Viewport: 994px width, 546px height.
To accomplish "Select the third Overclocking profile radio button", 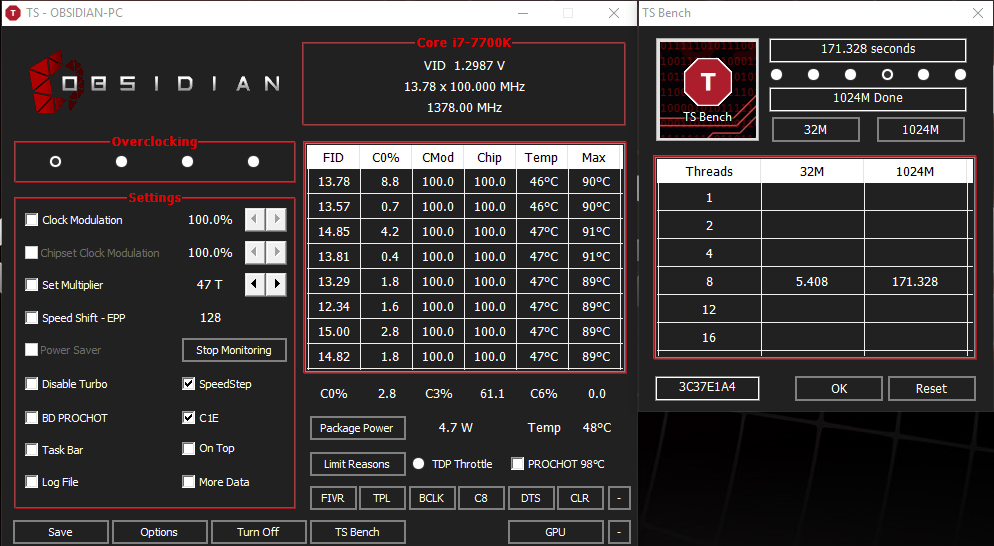I will pyautogui.click(x=188, y=162).
